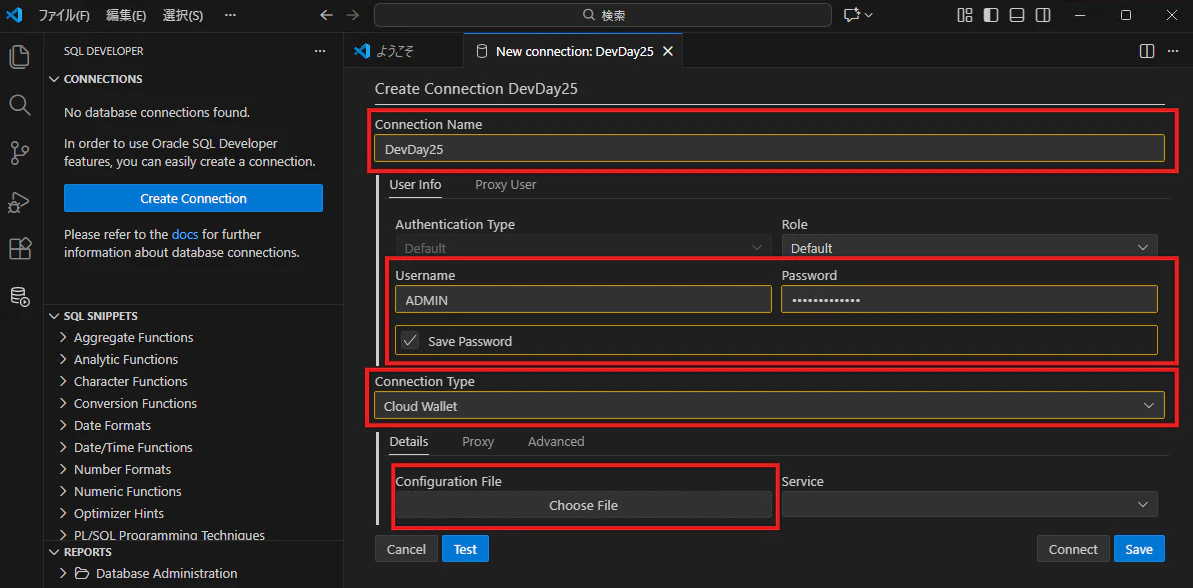This screenshot has height=588, width=1193.
Task: Toggle the secondary side bar icon
Action: (1044, 15)
